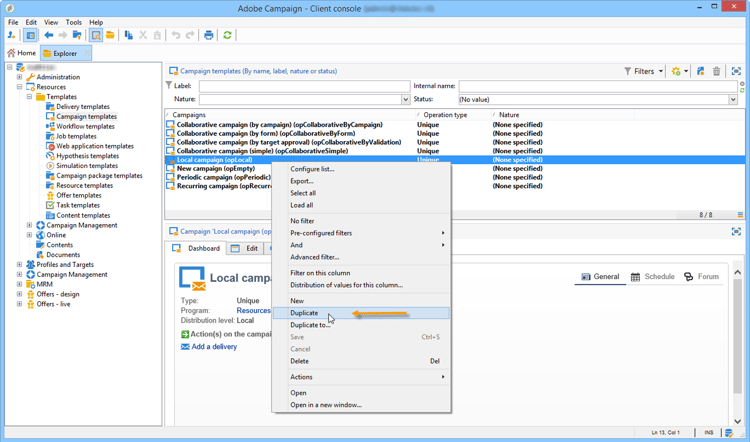This screenshot has height=442, width=750.
Task: Open the File menu
Action: coord(13,22)
